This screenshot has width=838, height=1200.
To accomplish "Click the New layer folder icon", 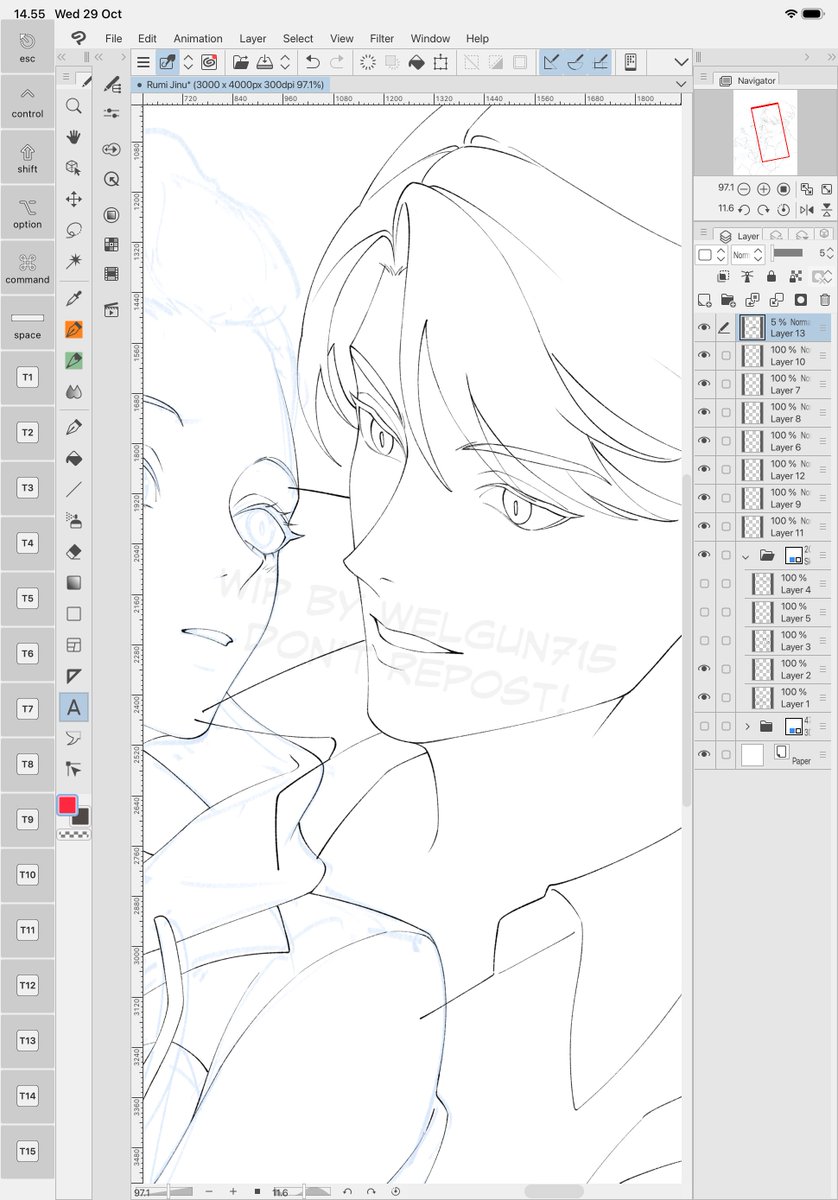I will click(728, 299).
